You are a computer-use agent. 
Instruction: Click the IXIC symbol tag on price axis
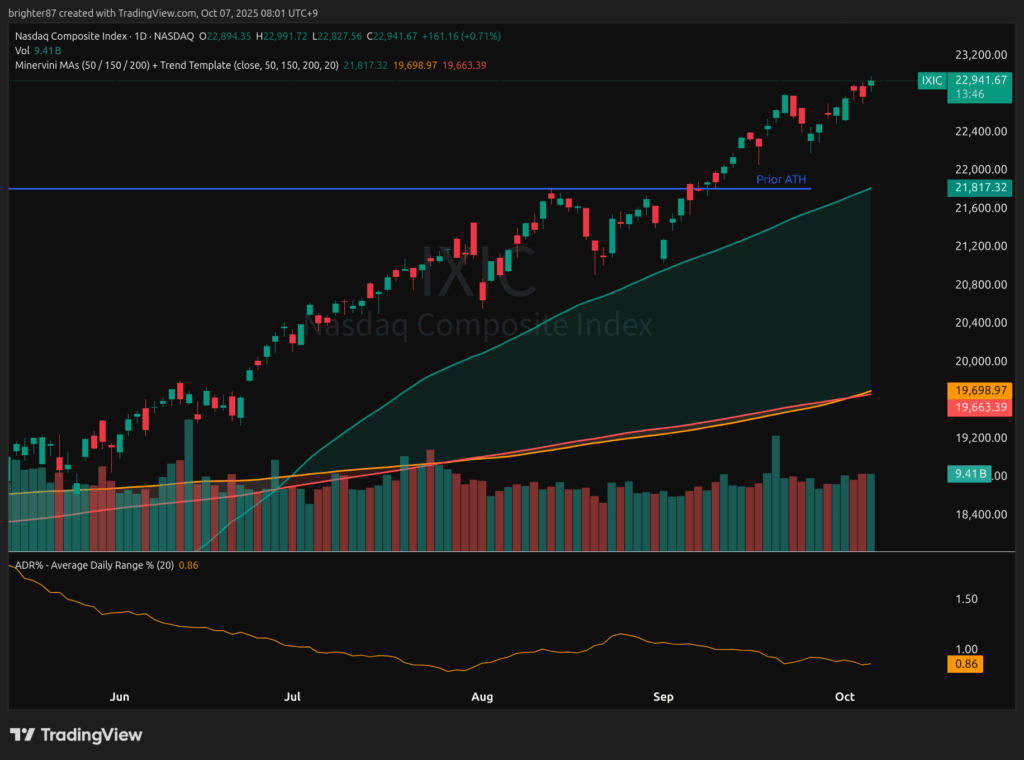931,80
